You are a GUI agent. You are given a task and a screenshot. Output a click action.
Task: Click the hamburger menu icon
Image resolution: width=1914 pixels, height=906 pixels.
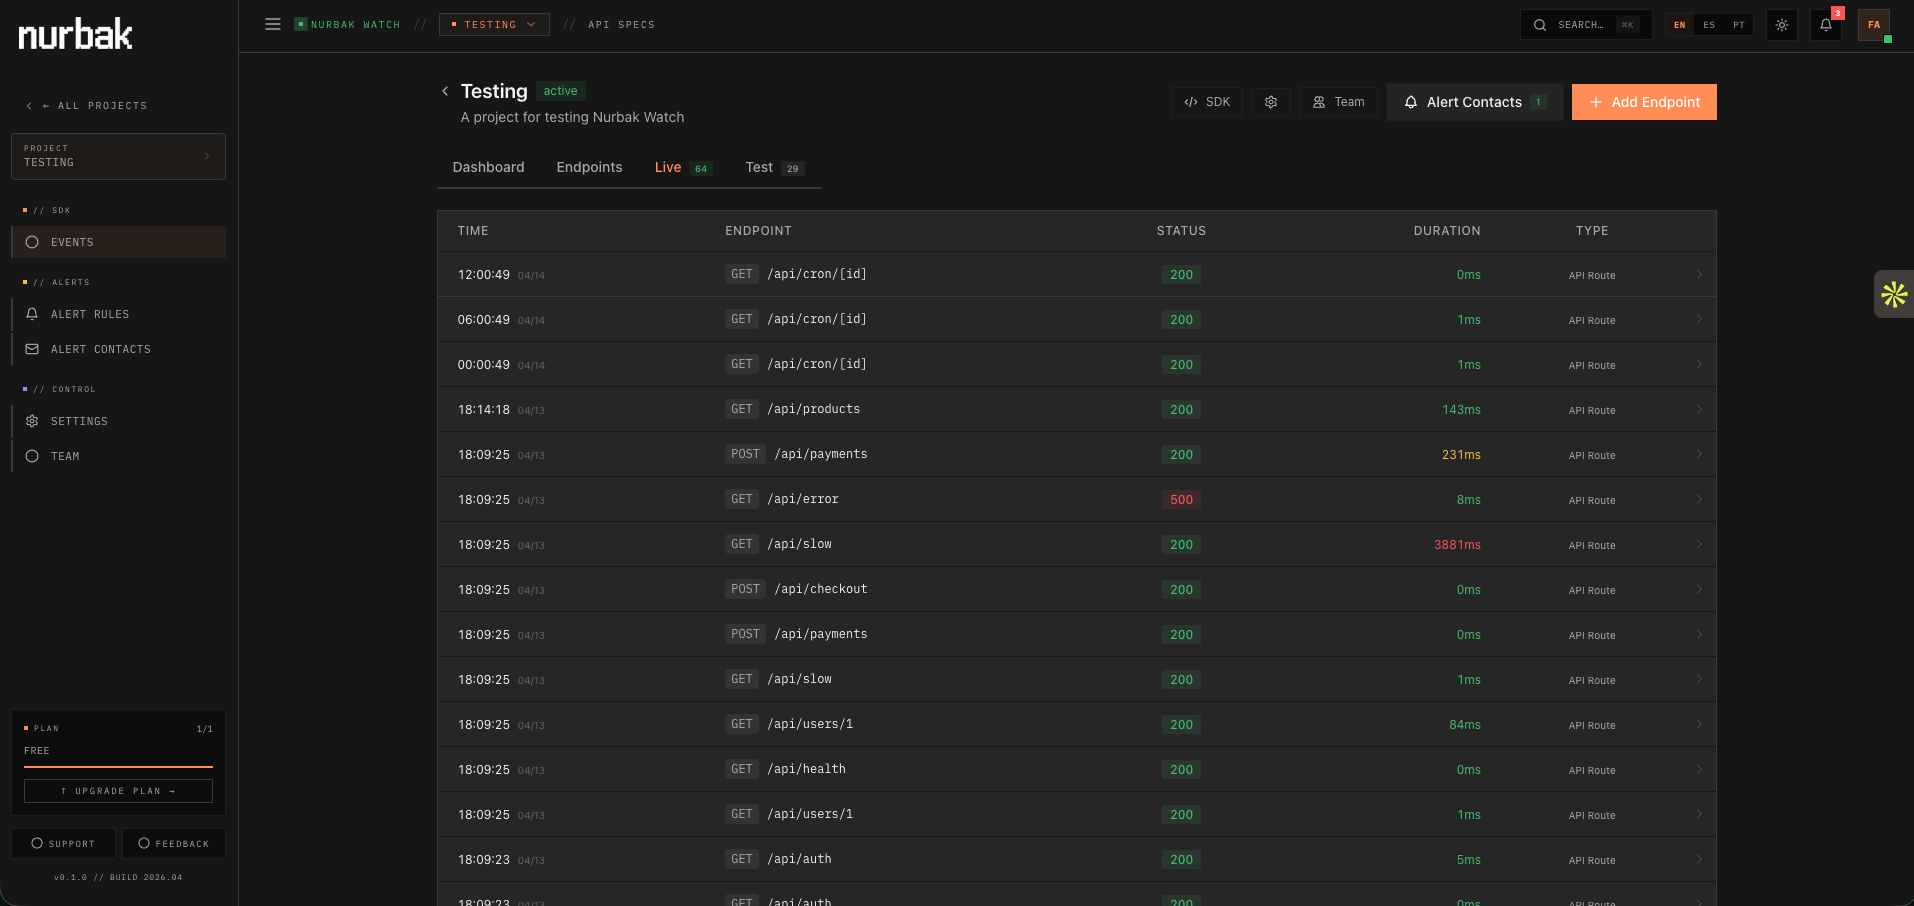273,24
